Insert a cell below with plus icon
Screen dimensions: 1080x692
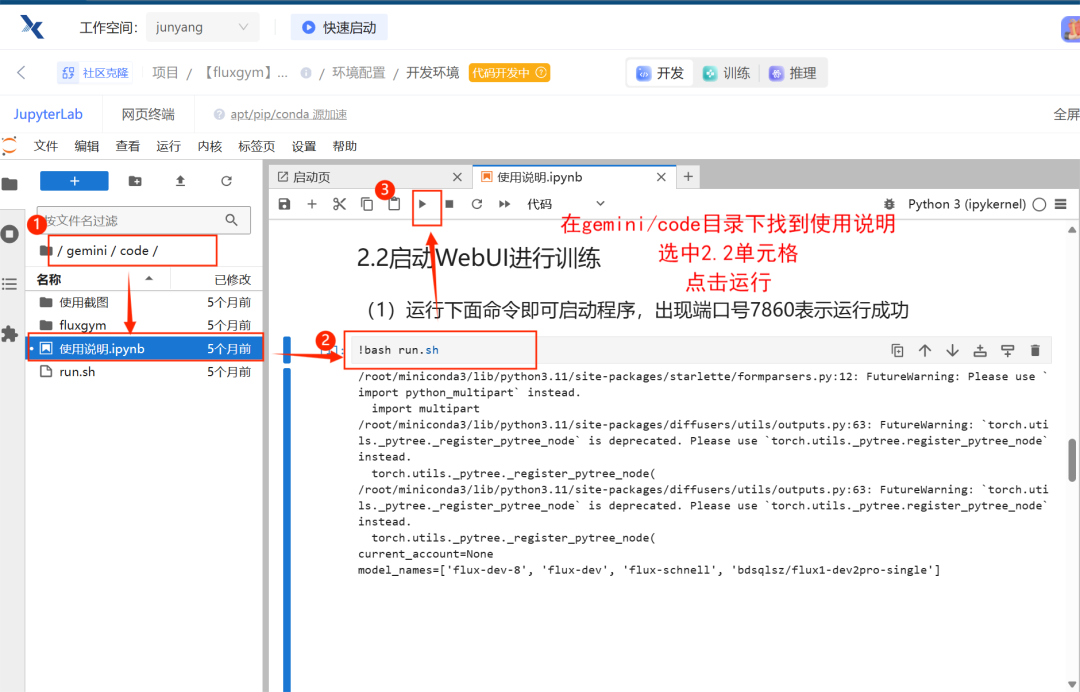point(312,204)
